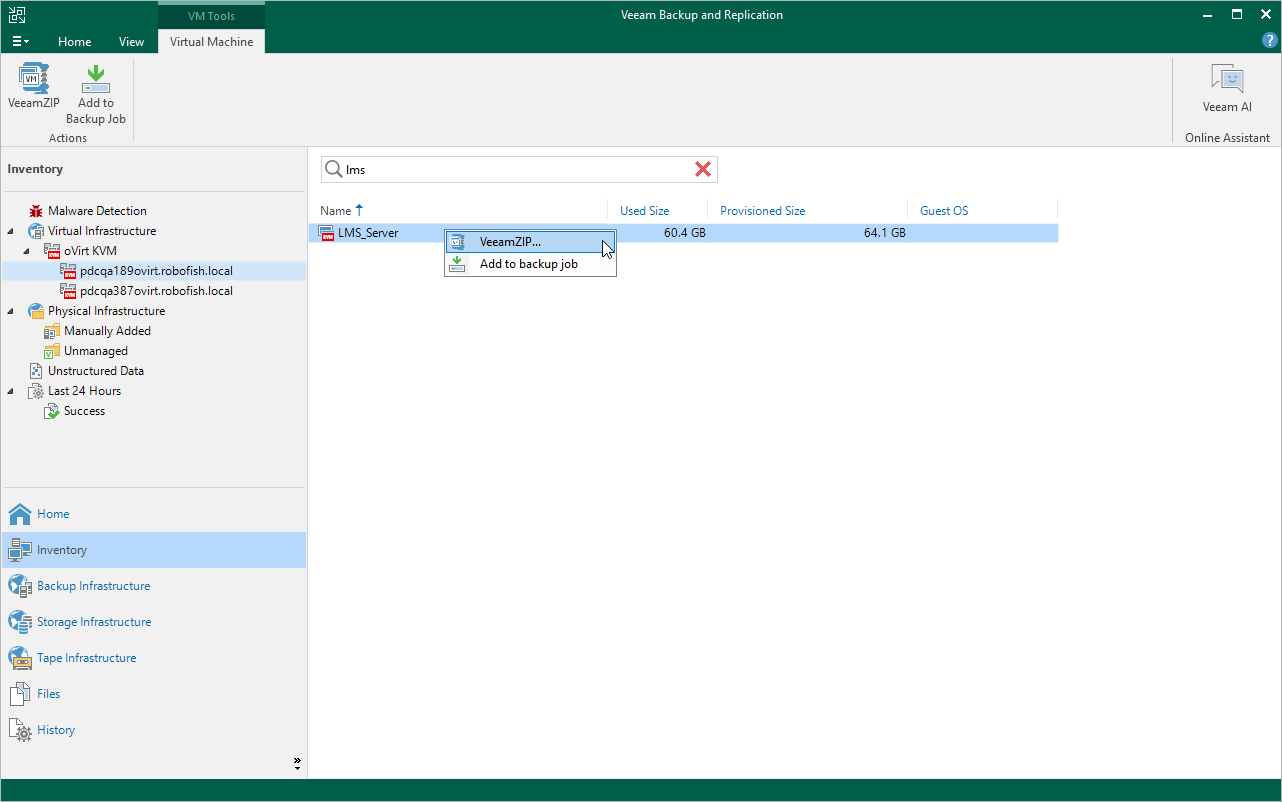The image size is (1282, 802).
Task: Click the Veeam application logo in title bar
Action: click(x=17, y=15)
